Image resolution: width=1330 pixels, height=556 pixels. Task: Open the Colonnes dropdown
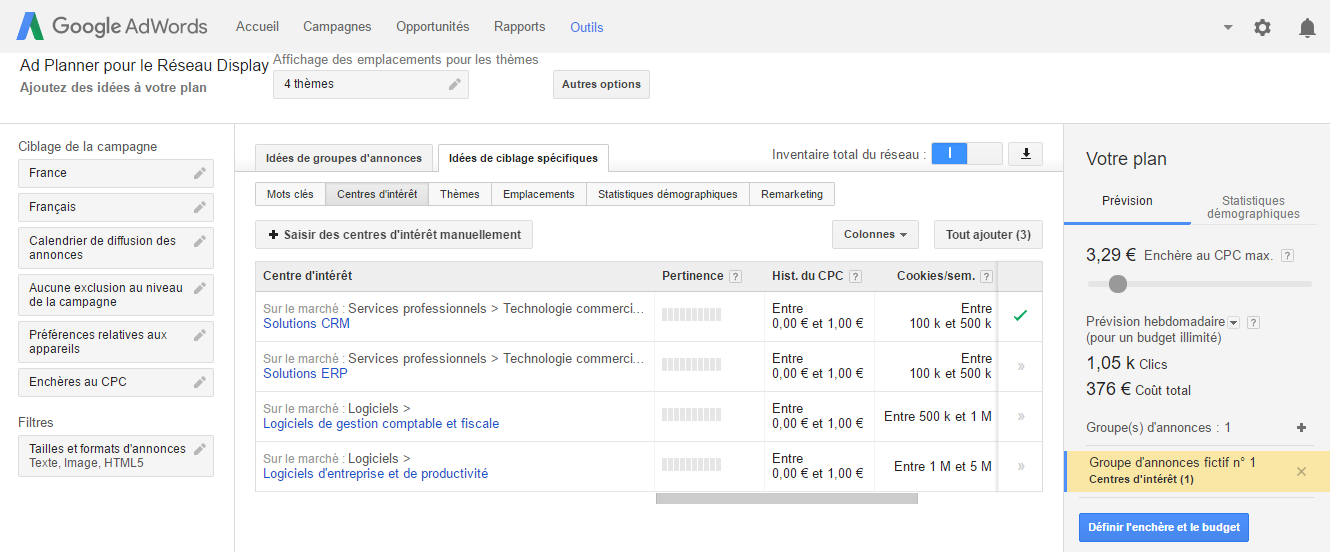875,235
